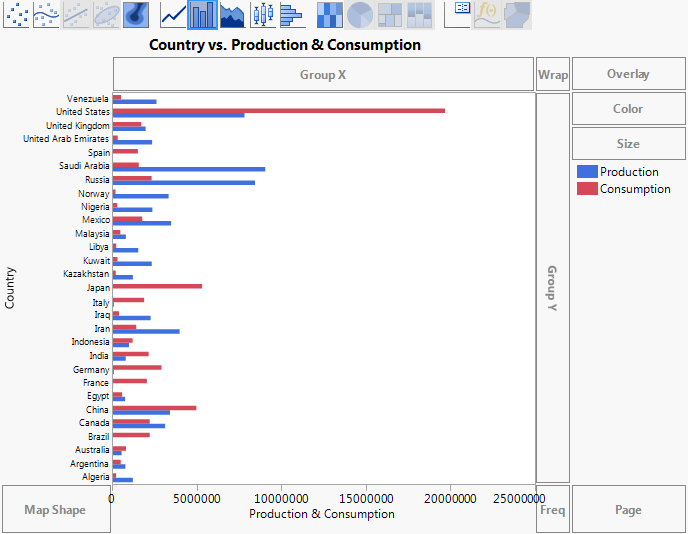The width and height of the screenshot is (688, 534).
Task: Select the Smoother element icon
Action: pyautogui.click(x=46, y=14)
